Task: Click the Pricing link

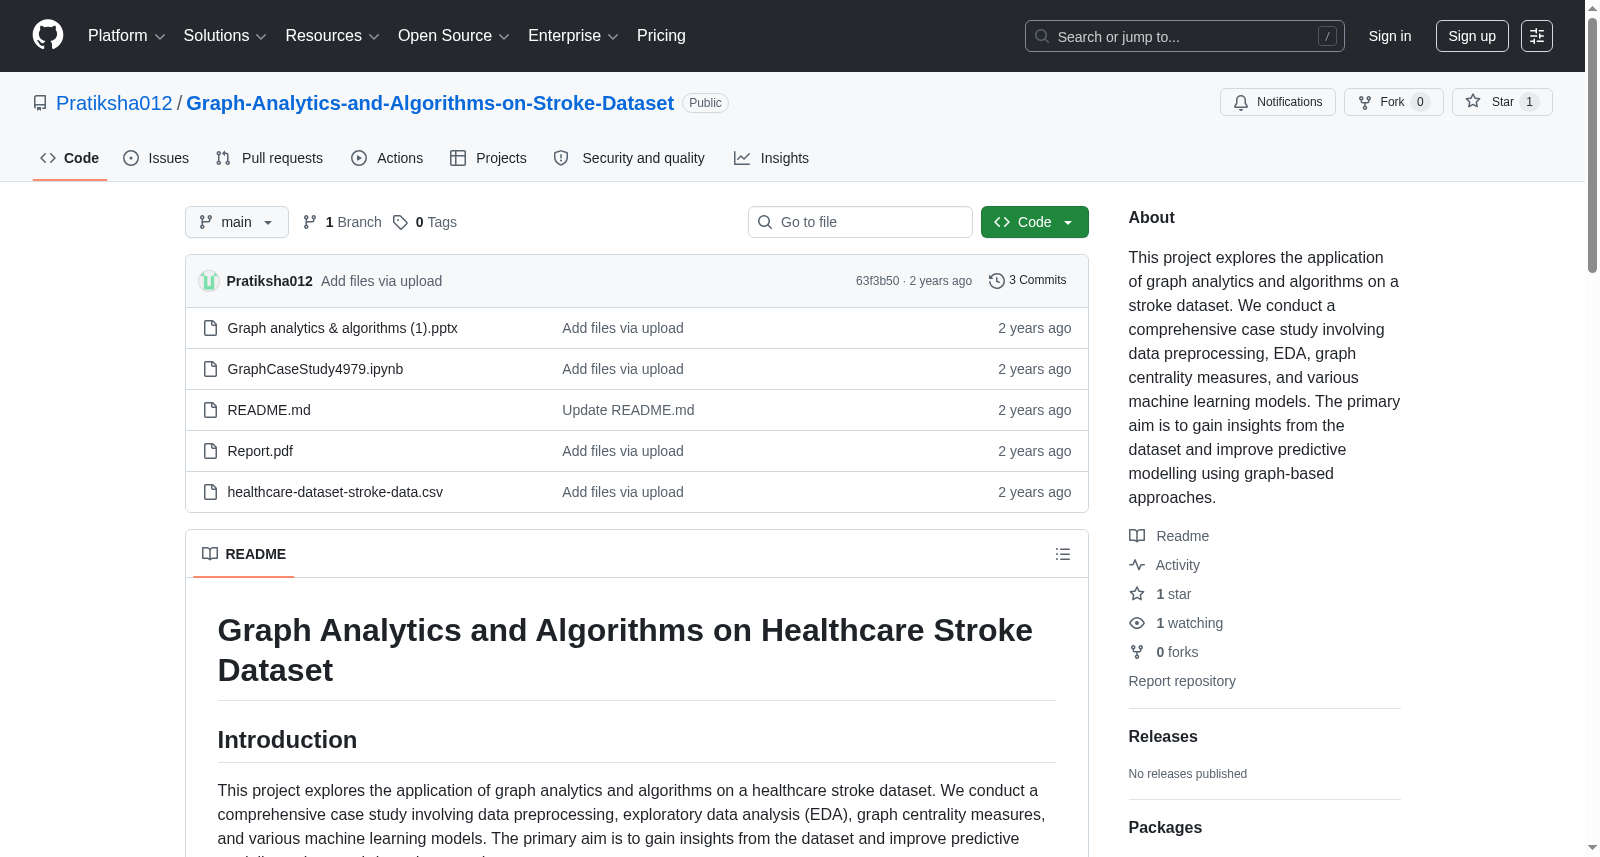Action: tap(661, 36)
